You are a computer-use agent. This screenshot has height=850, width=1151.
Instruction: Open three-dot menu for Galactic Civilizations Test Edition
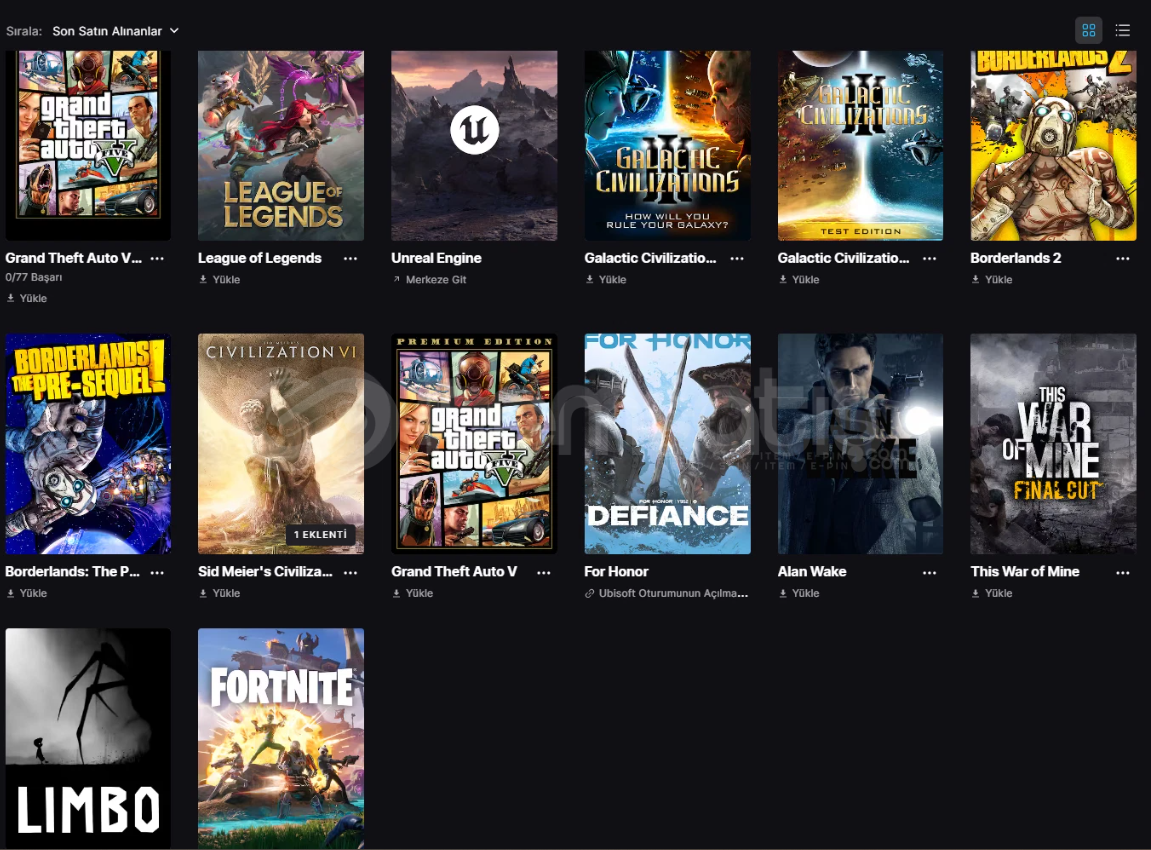coord(929,258)
